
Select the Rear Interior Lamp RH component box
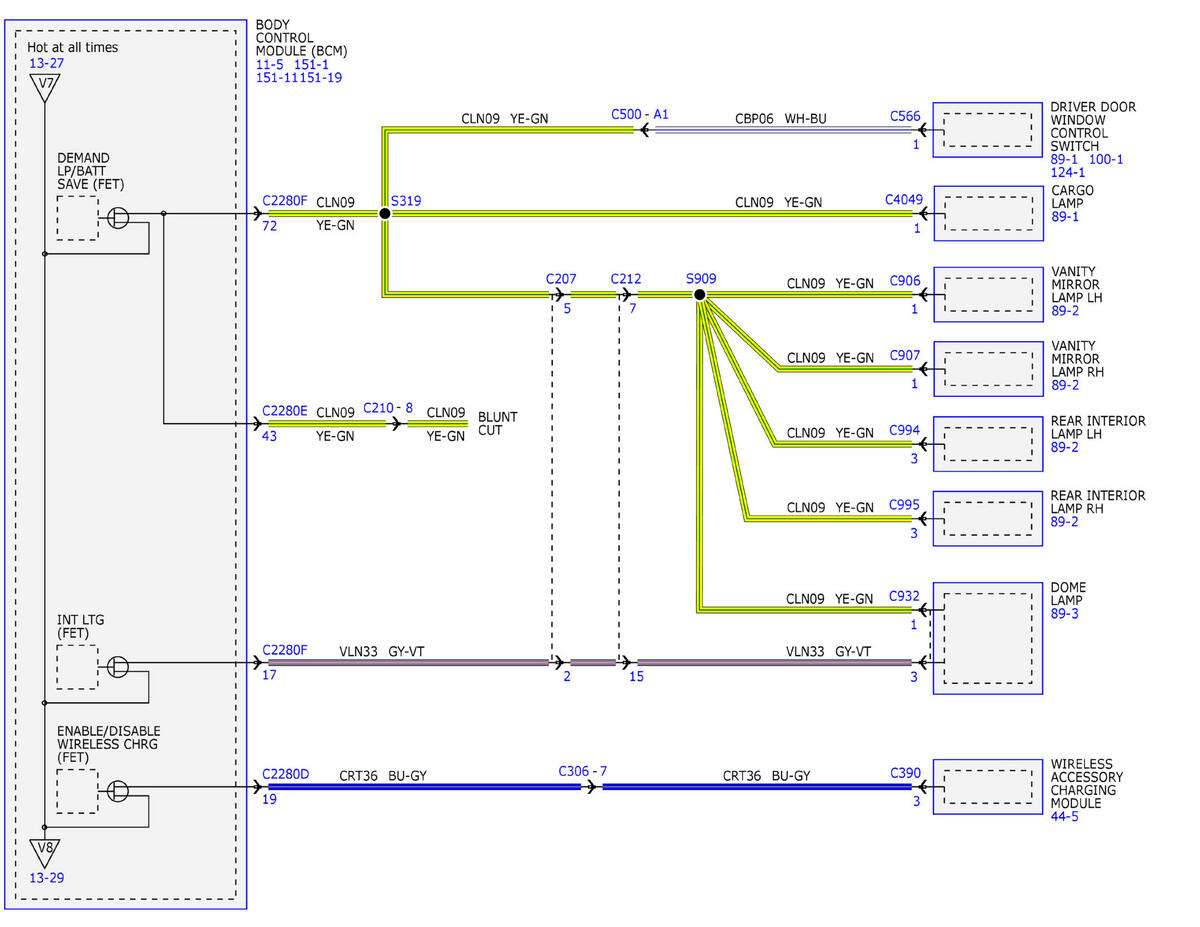(x=988, y=518)
